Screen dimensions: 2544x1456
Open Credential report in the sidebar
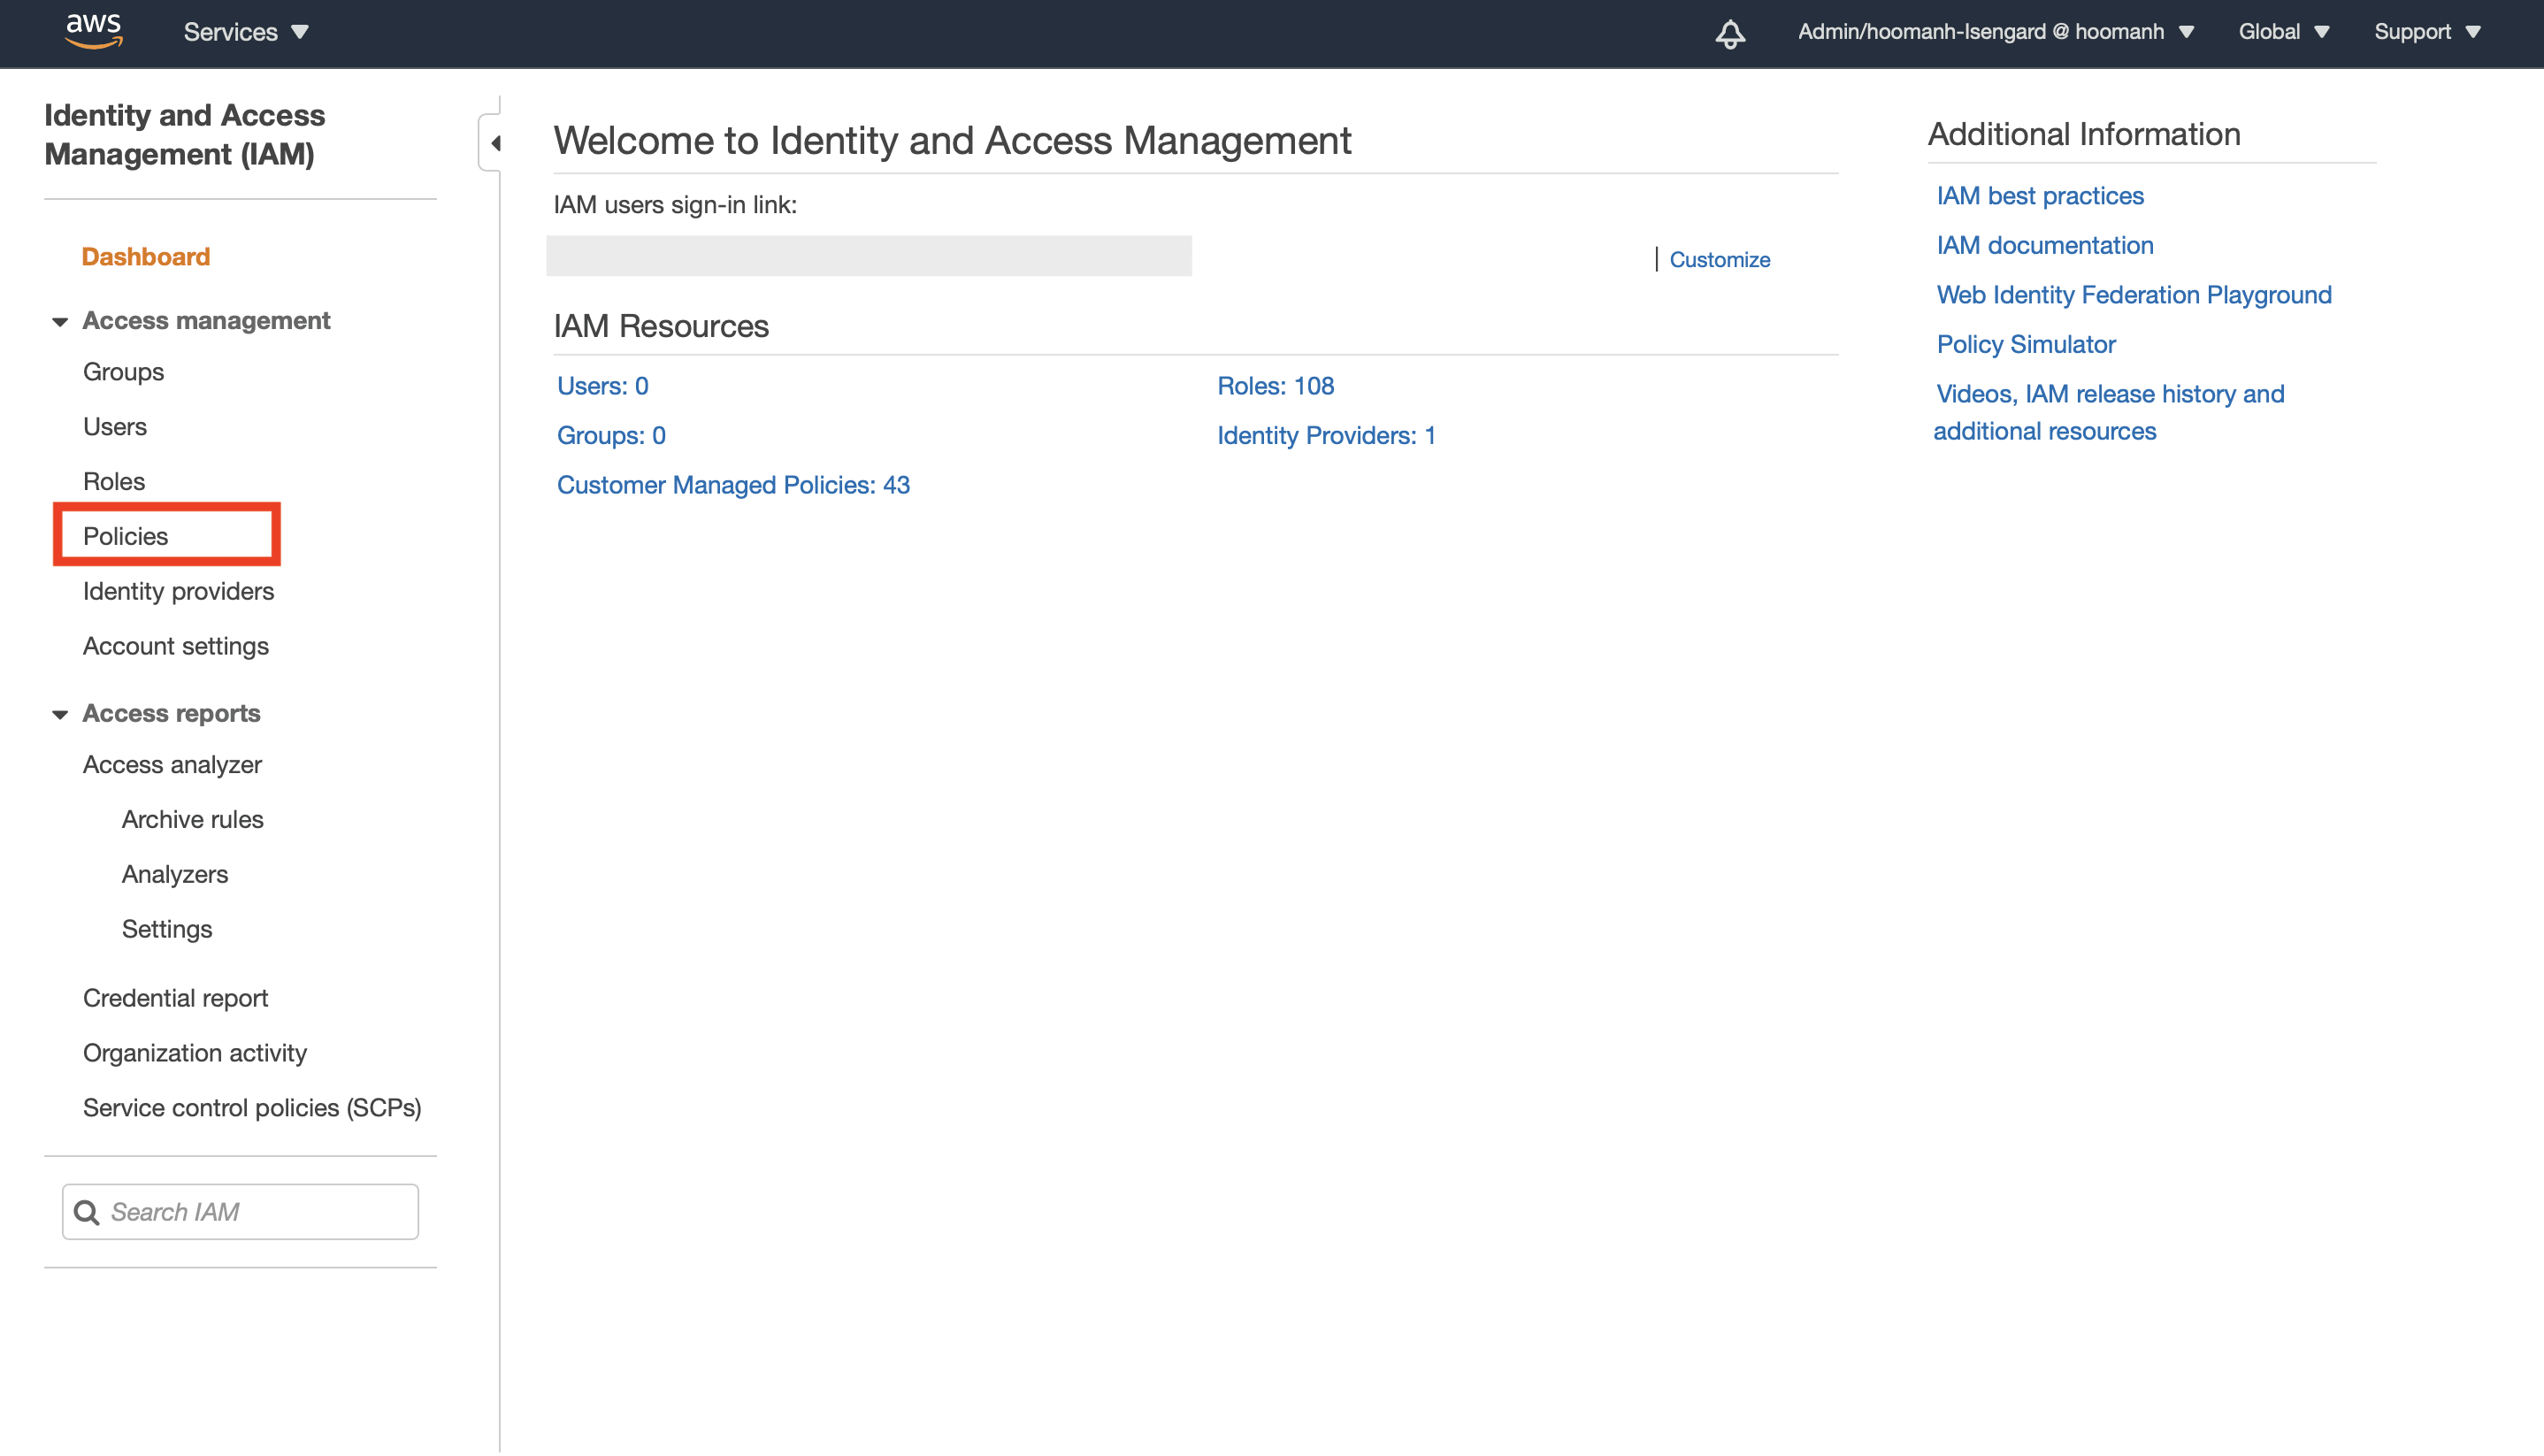pos(176,998)
